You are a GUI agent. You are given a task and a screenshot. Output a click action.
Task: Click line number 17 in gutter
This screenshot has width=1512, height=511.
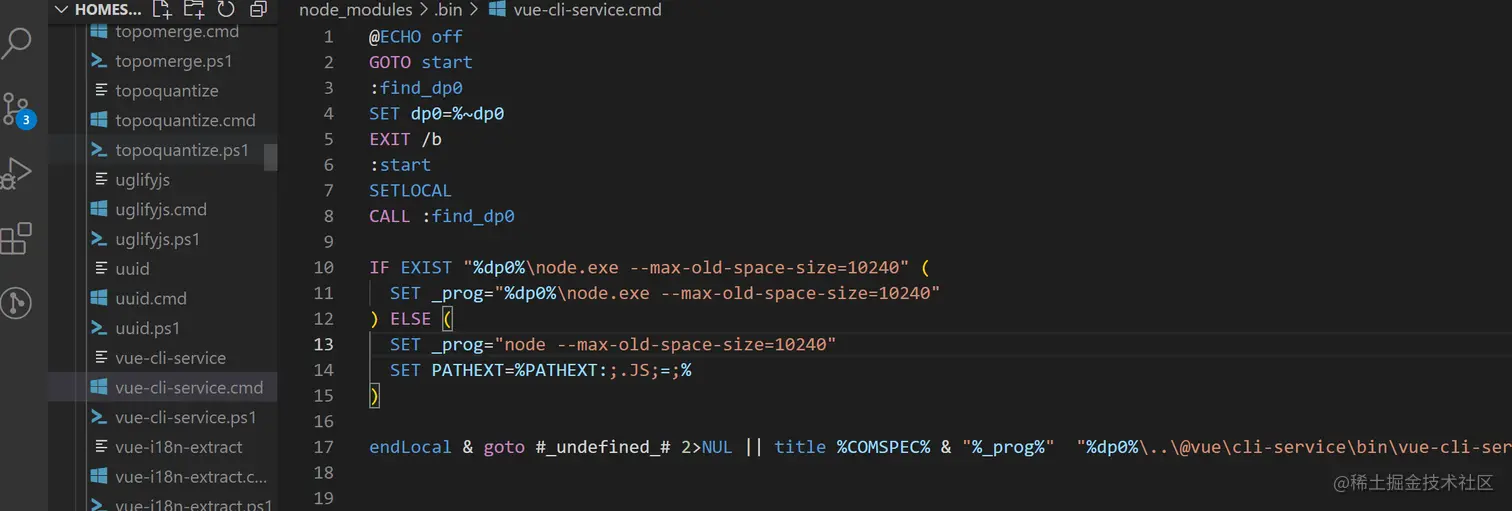323,447
